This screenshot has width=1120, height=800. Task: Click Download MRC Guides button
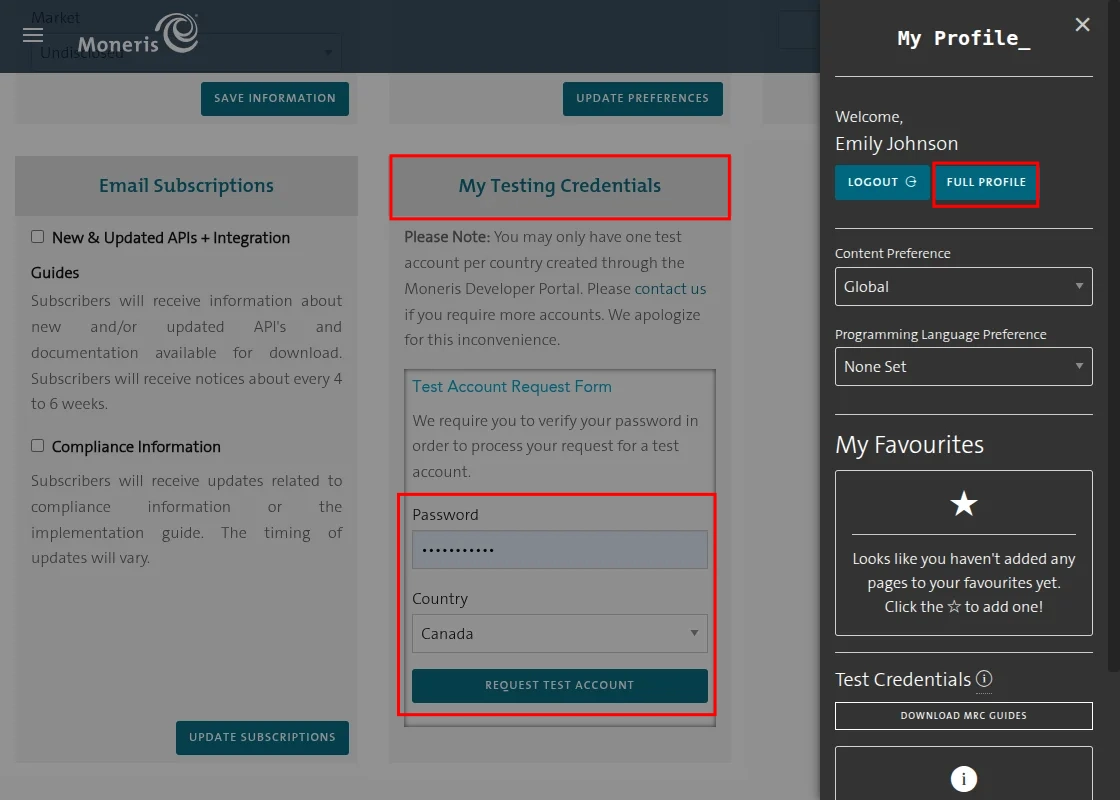tap(964, 716)
